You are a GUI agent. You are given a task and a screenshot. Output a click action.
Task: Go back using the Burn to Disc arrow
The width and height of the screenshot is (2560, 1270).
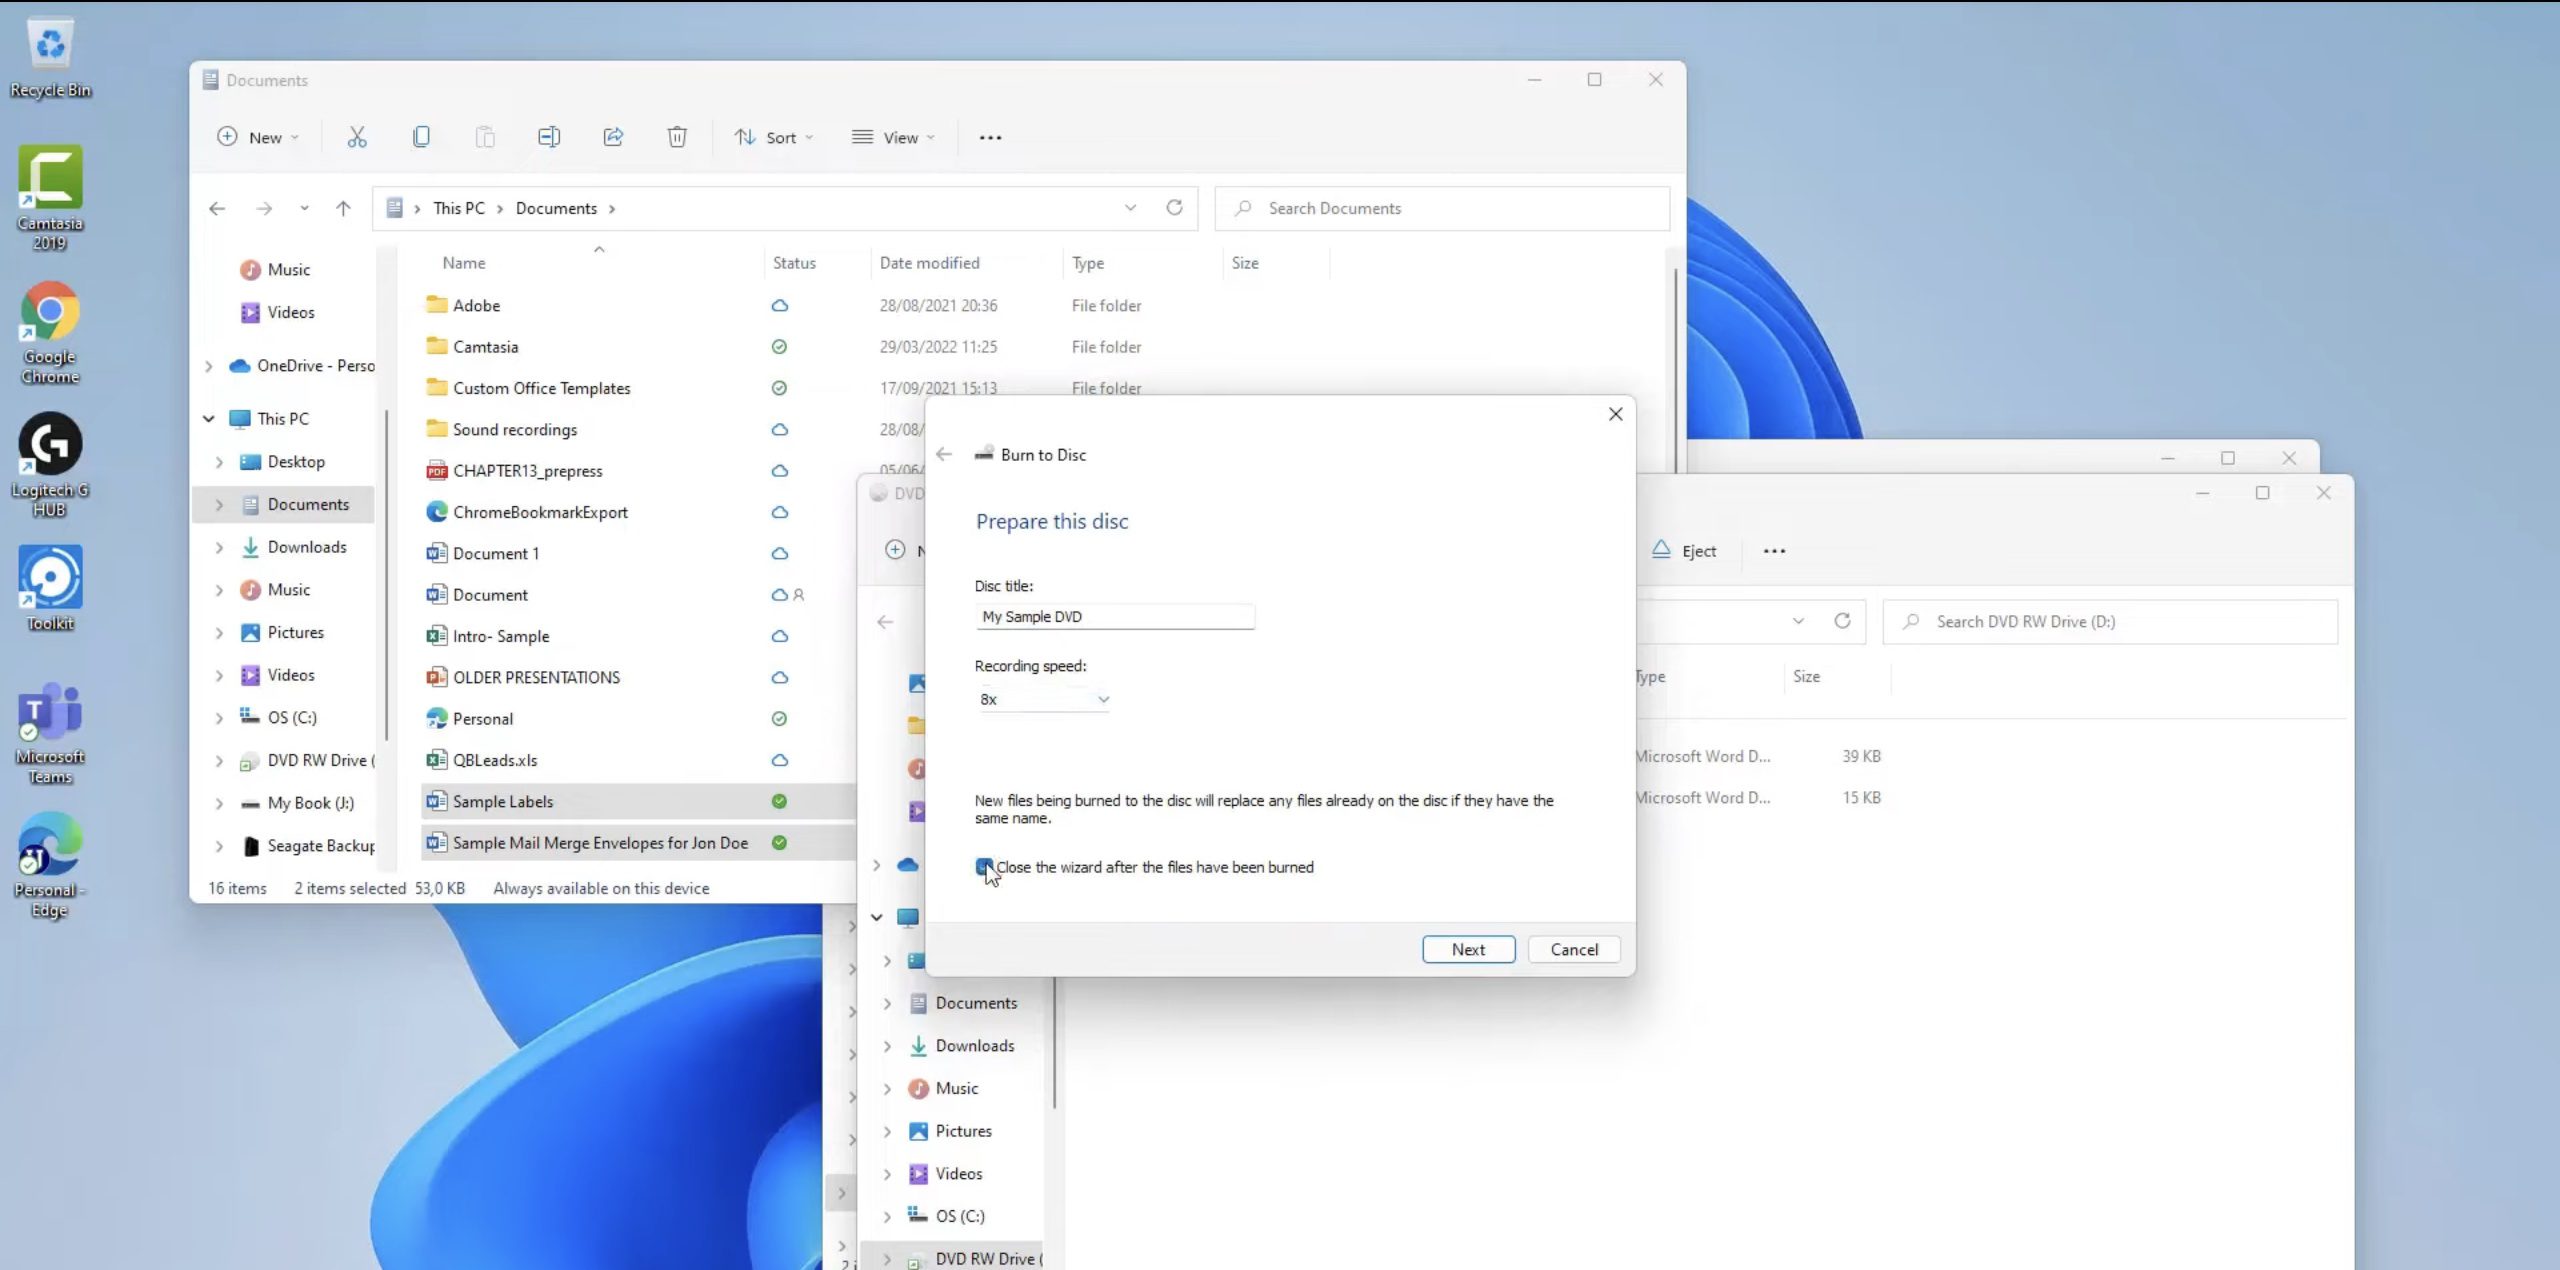coord(944,454)
